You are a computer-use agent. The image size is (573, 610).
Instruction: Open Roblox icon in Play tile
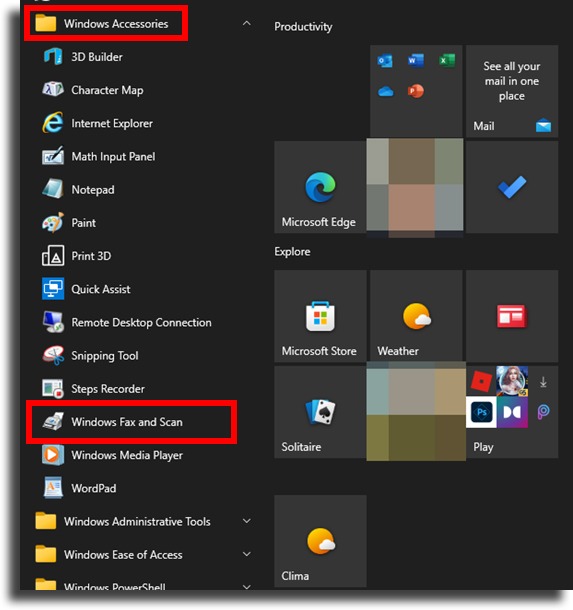pos(481,381)
